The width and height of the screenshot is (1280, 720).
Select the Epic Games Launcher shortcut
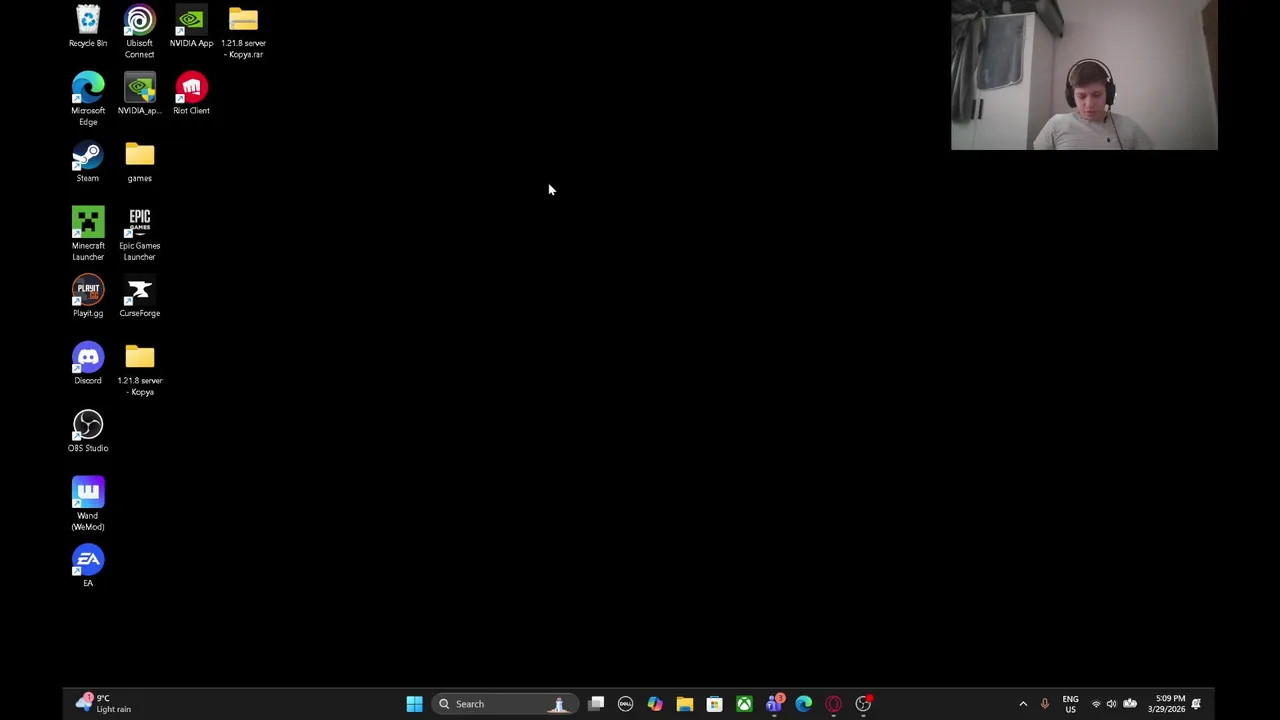pos(140,234)
